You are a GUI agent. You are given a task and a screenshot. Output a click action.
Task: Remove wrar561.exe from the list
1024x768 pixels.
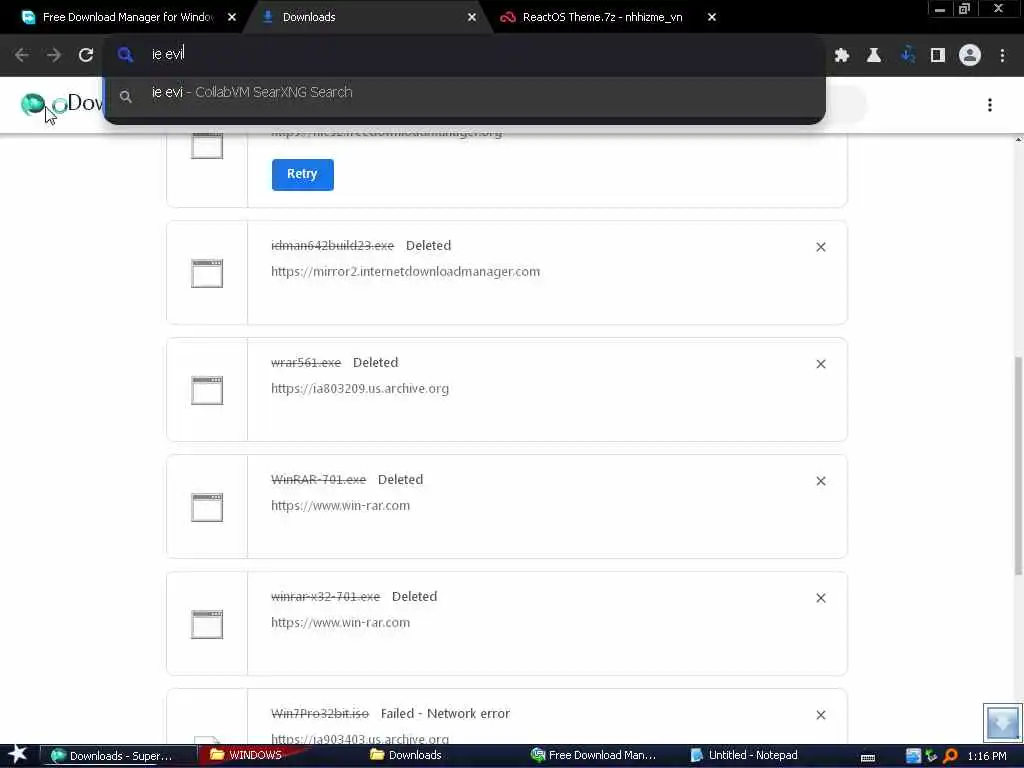[821, 364]
